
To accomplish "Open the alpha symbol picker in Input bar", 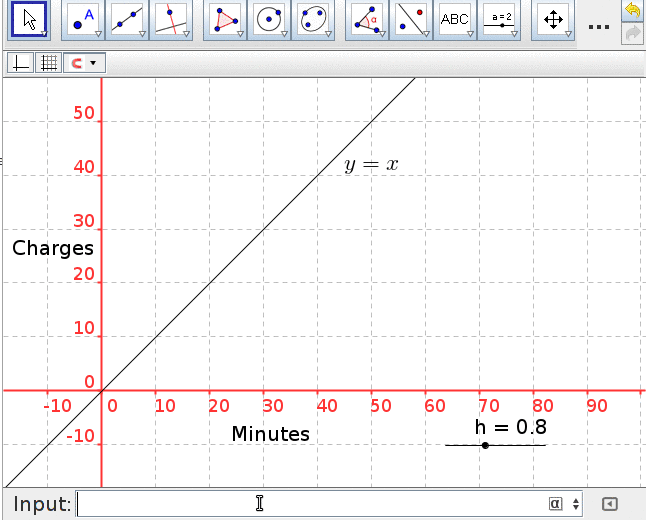I will (554, 504).
